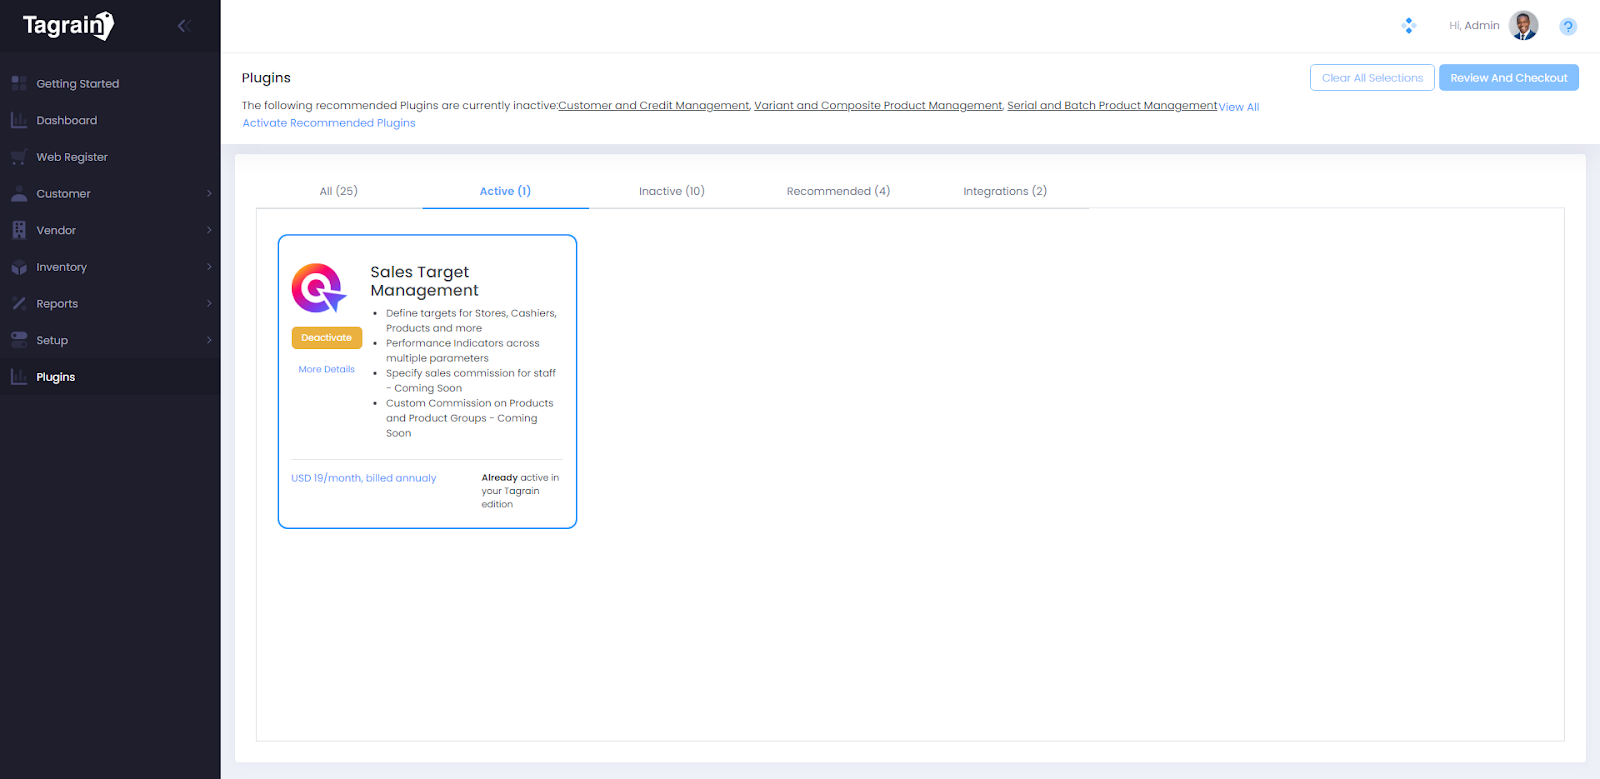Open More Details for Sales Target Management
Screen dimensions: 1600x779
[327, 369]
